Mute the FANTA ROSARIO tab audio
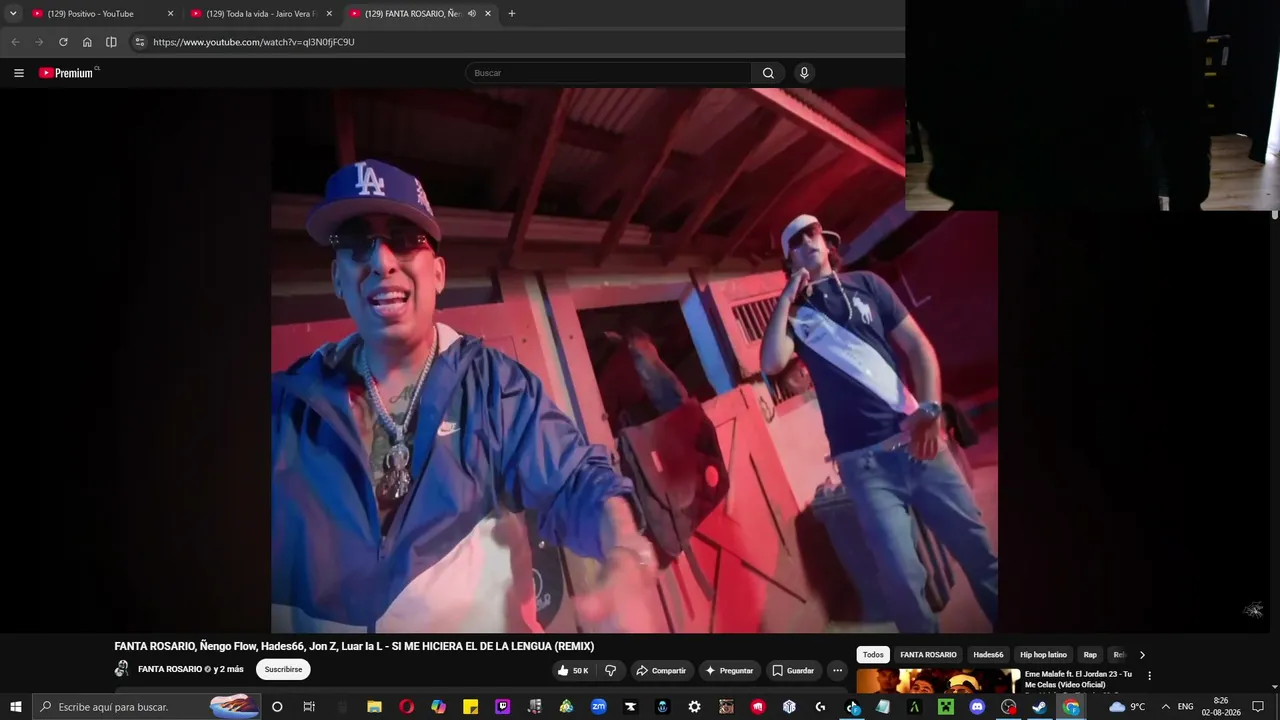The image size is (1280, 720). 471,14
